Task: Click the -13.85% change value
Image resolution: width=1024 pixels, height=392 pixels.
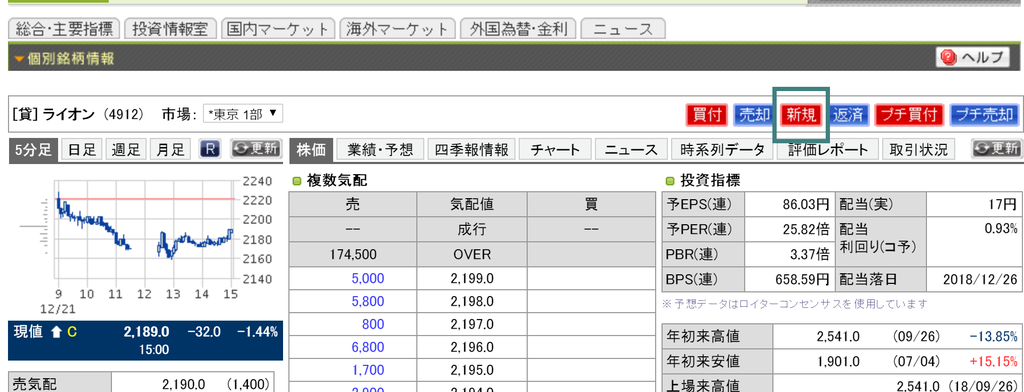Action: pyautogui.click(x=993, y=336)
